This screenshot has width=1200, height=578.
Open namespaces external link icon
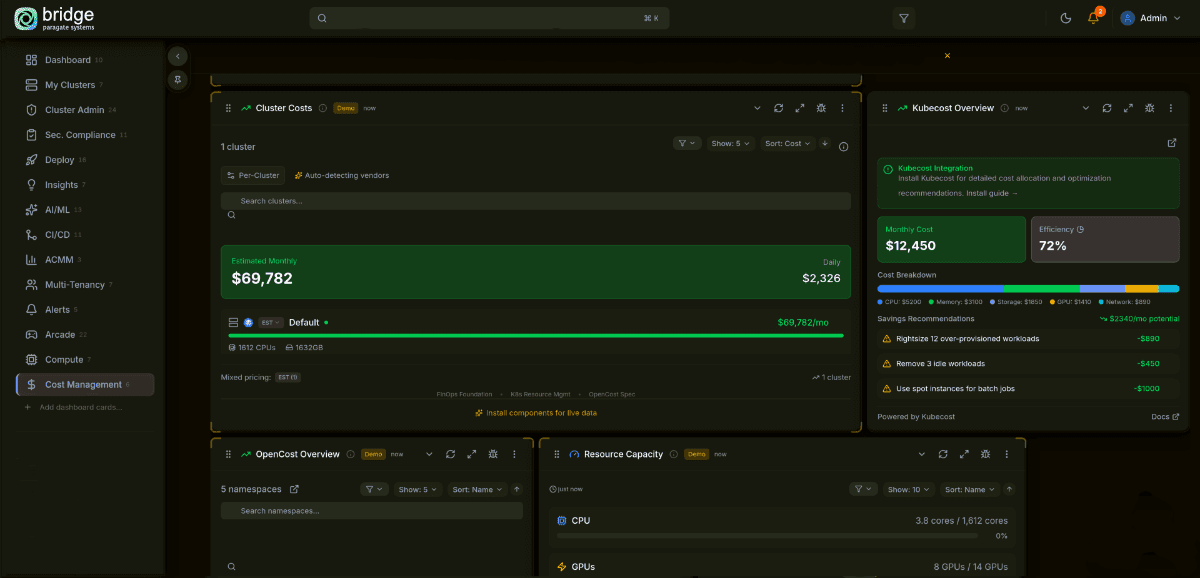pos(294,490)
